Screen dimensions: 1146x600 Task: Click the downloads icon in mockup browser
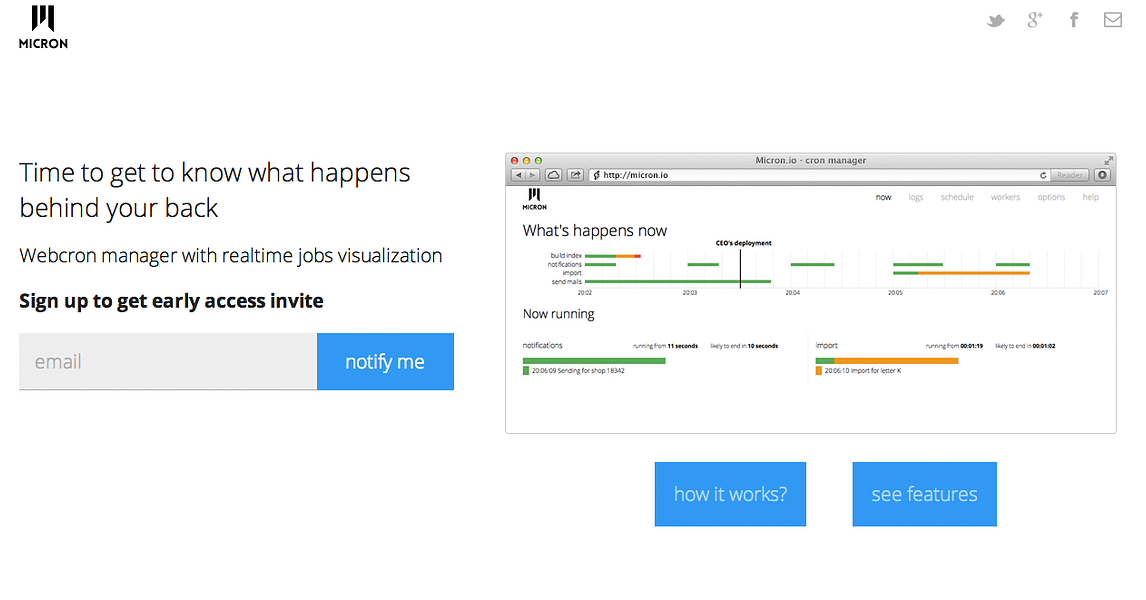(1102, 175)
